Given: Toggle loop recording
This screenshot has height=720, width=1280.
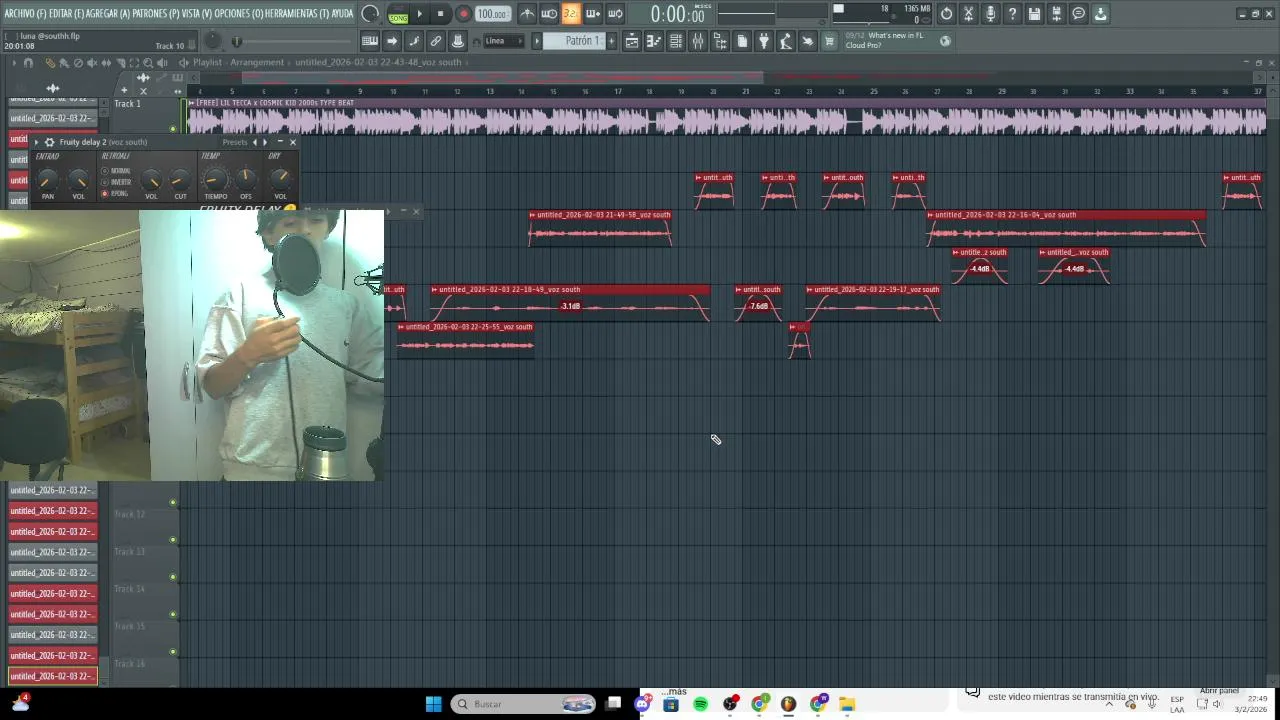Looking at the screenshot, I should [x=615, y=14].
